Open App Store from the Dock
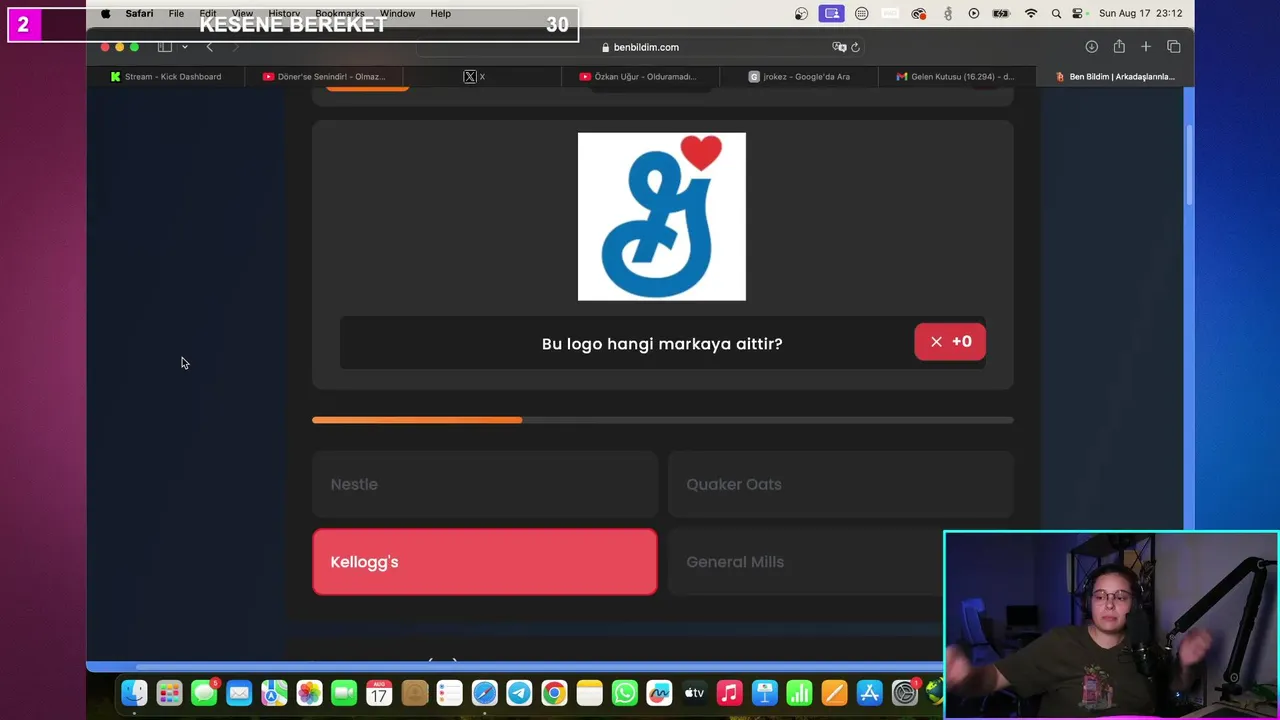1280x720 pixels. (x=869, y=693)
